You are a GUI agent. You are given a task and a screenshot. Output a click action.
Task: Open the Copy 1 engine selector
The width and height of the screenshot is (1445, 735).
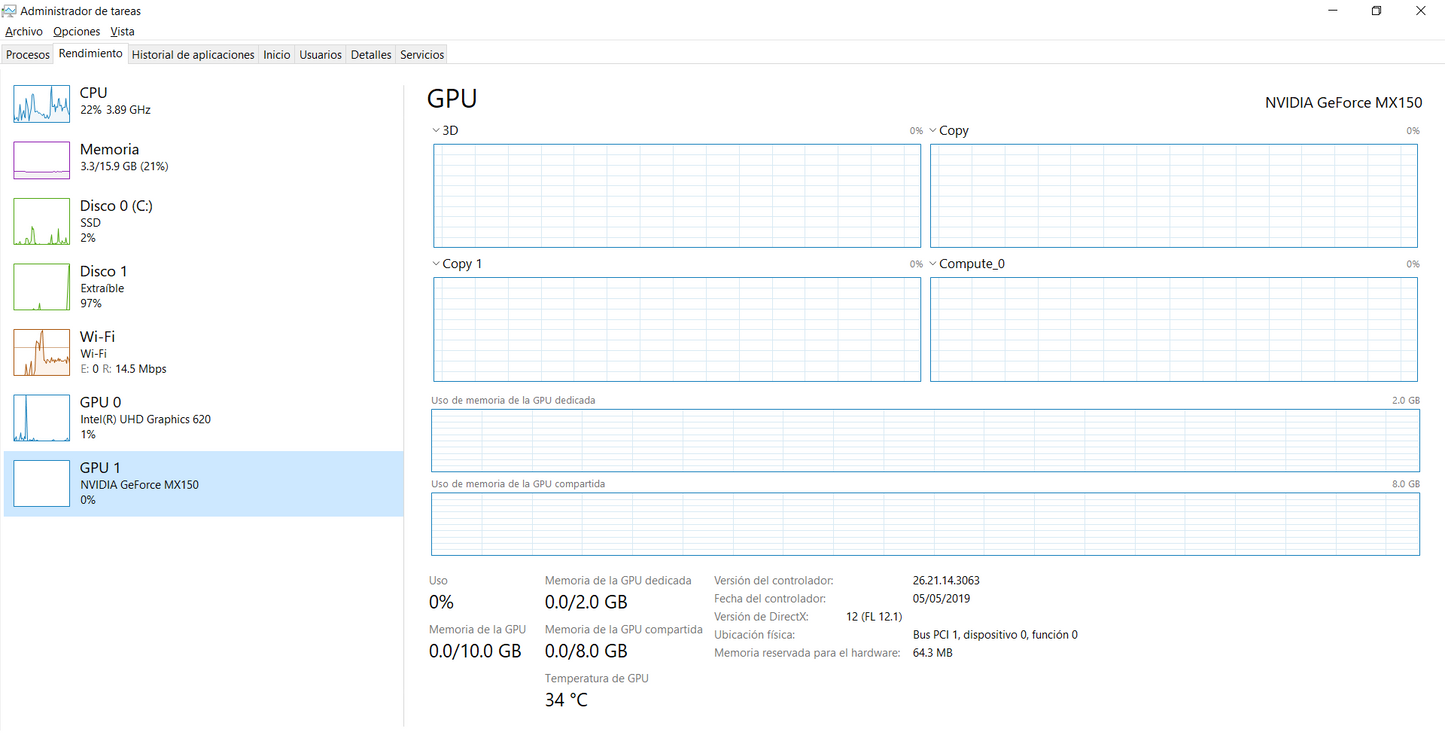(436, 264)
